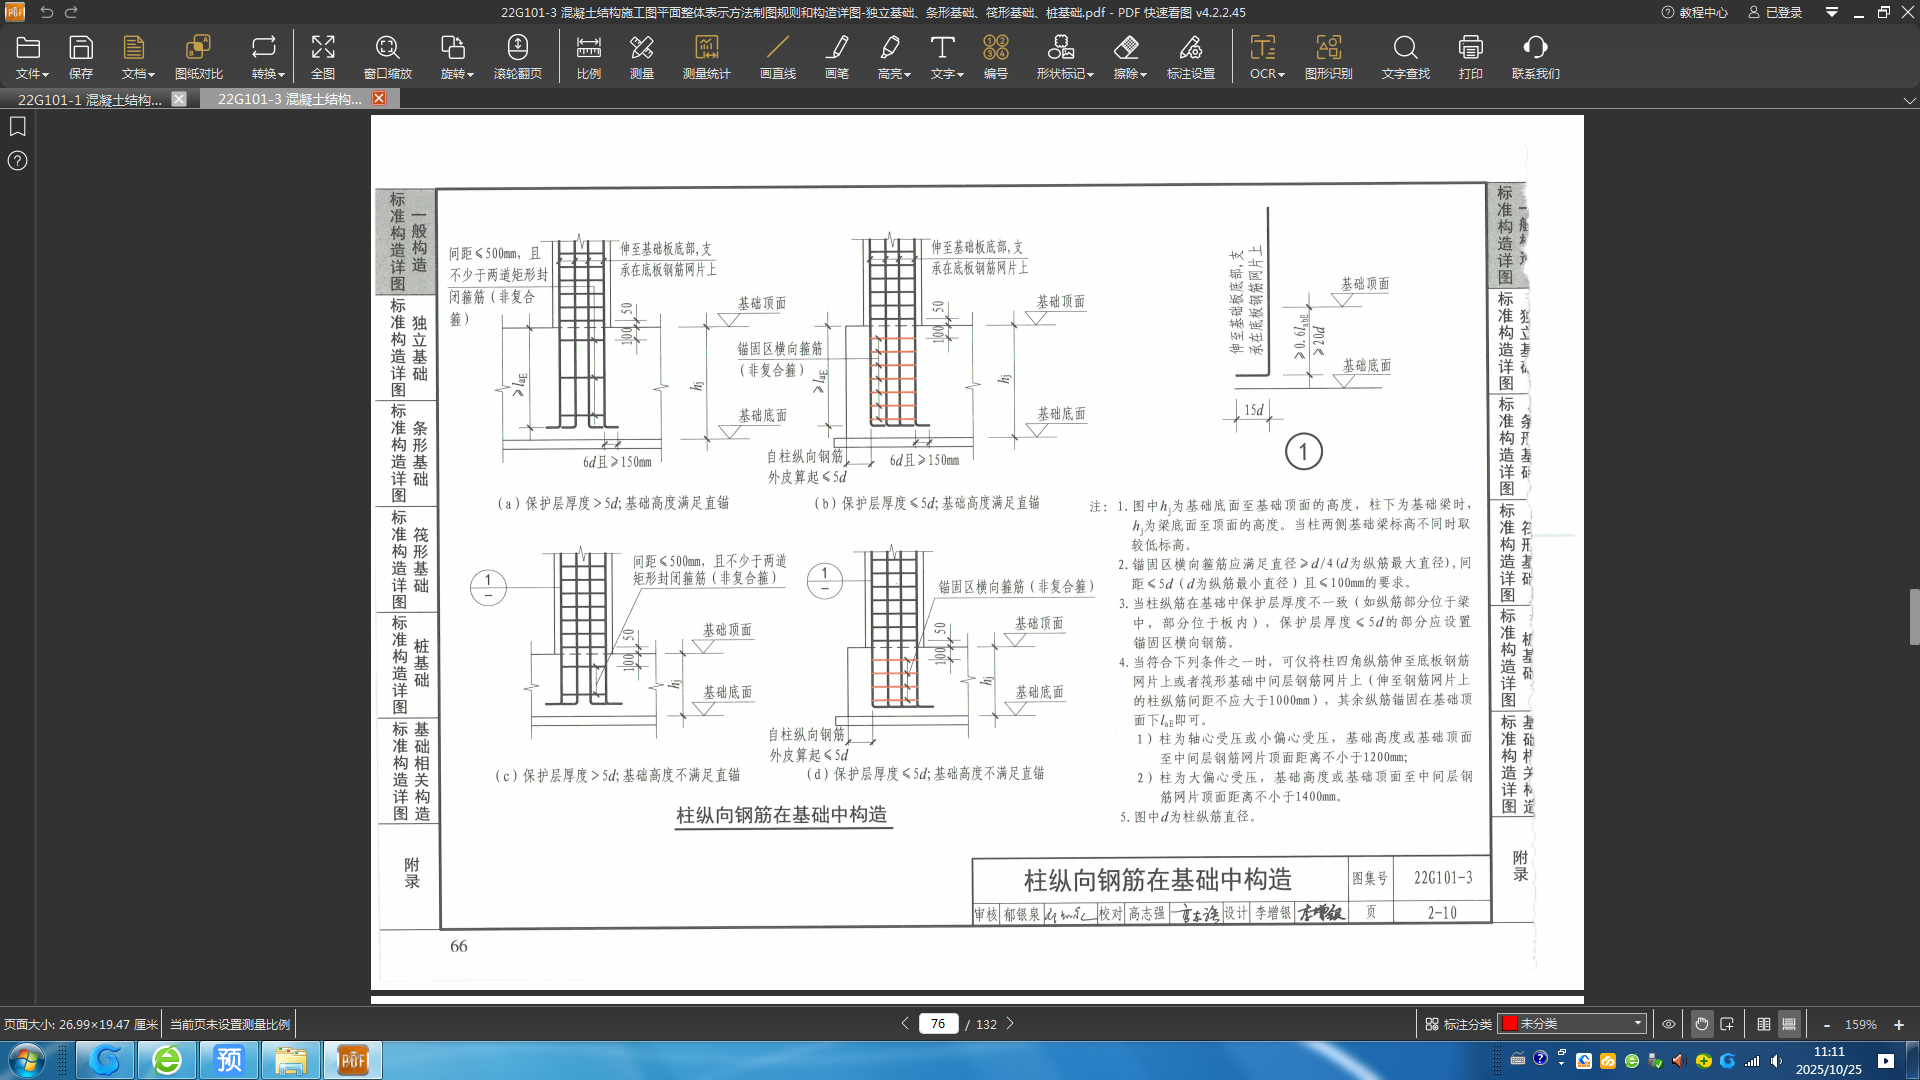Viewport: 1920px width, 1080px height.
Task: Click the 画直线 draw line tool
Action: point(777,57)
